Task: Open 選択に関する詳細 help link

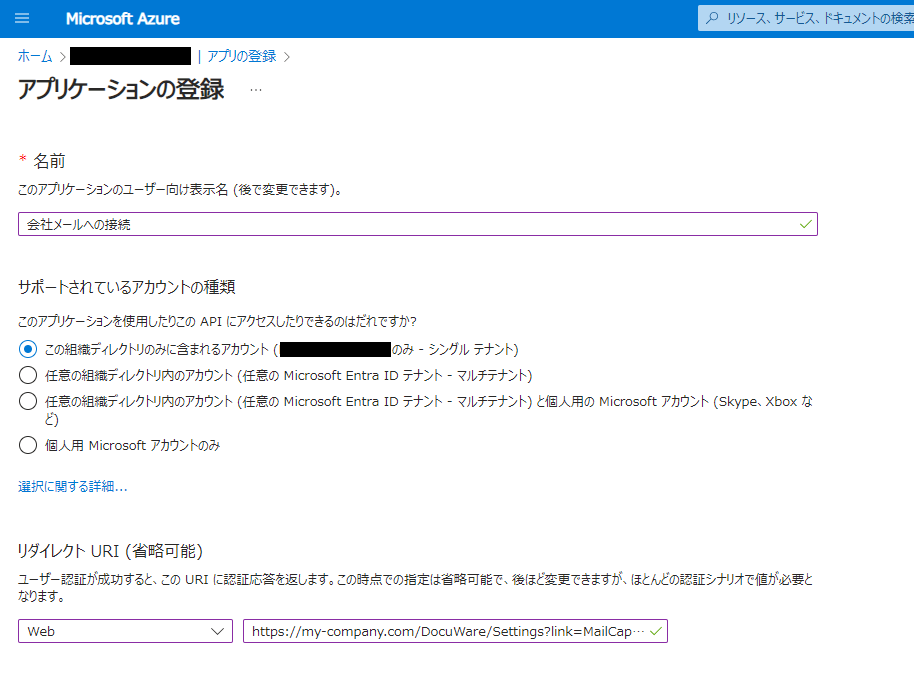Action: pyautogui.click(x=72, y=486)
